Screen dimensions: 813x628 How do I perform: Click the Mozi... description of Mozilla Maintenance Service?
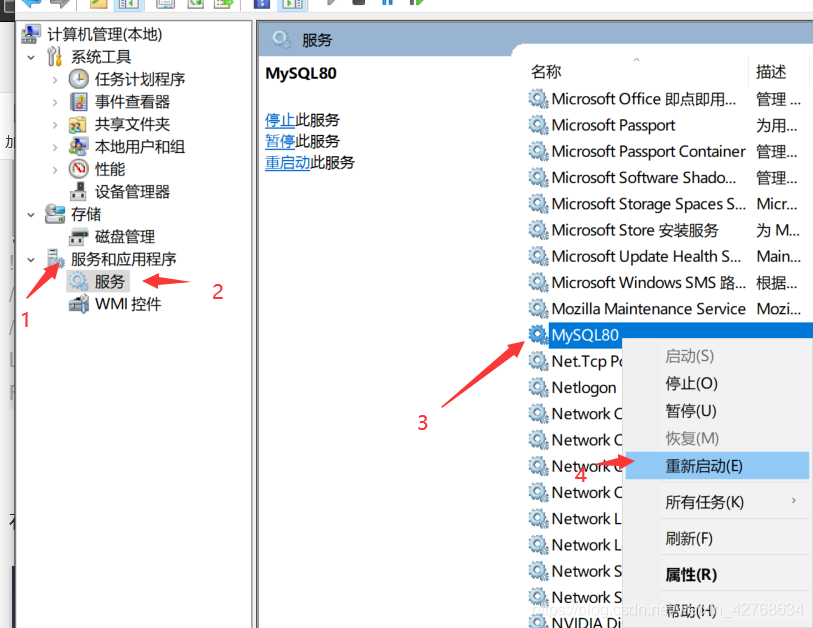(x=779, y=309)
